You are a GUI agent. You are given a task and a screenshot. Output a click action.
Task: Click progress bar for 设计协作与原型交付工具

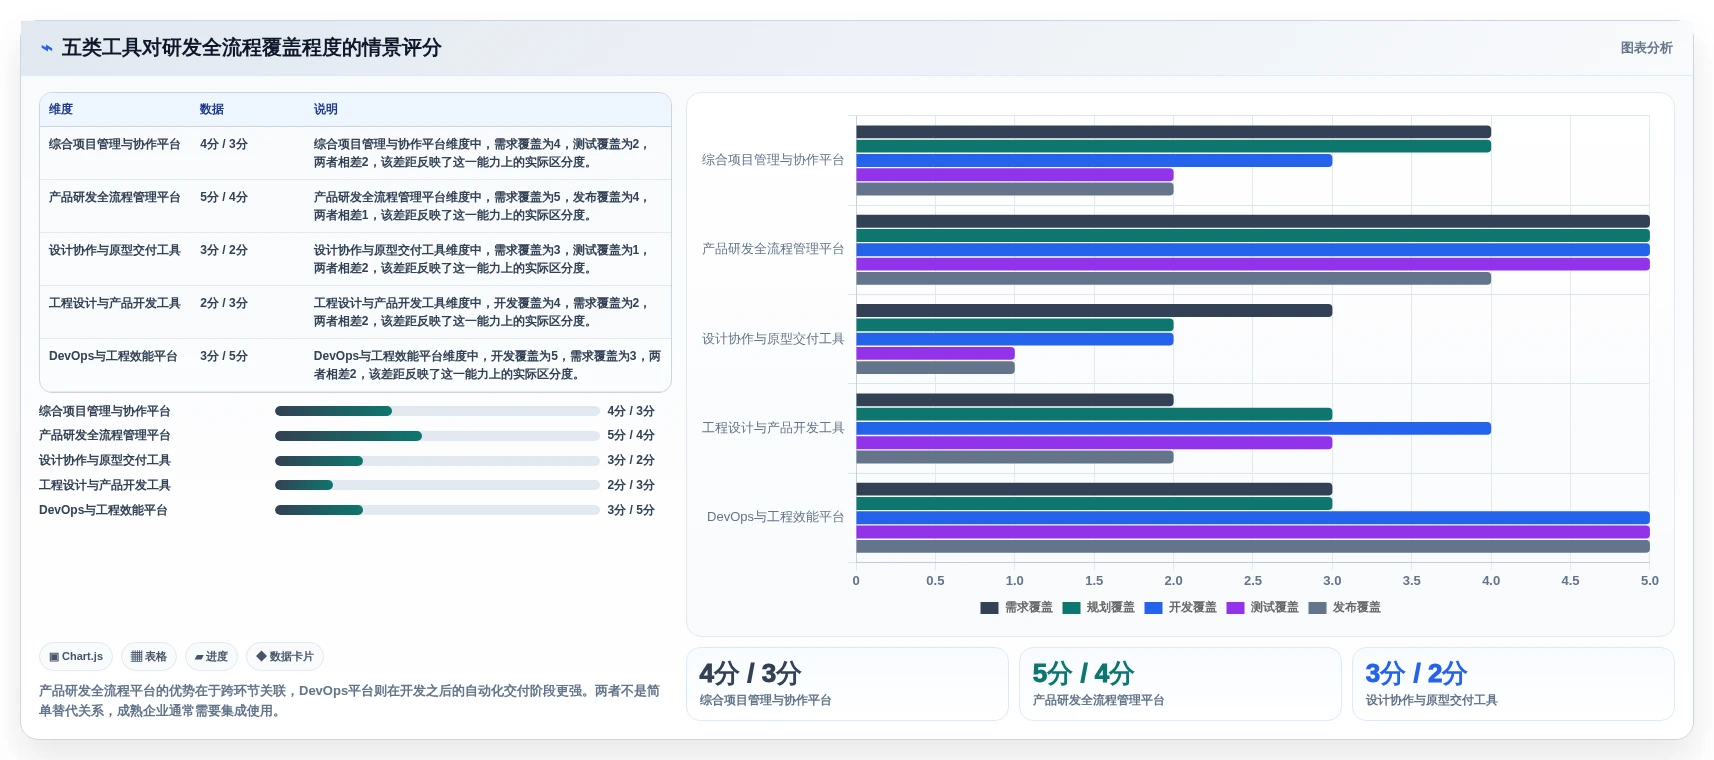[x=437, y=461]
